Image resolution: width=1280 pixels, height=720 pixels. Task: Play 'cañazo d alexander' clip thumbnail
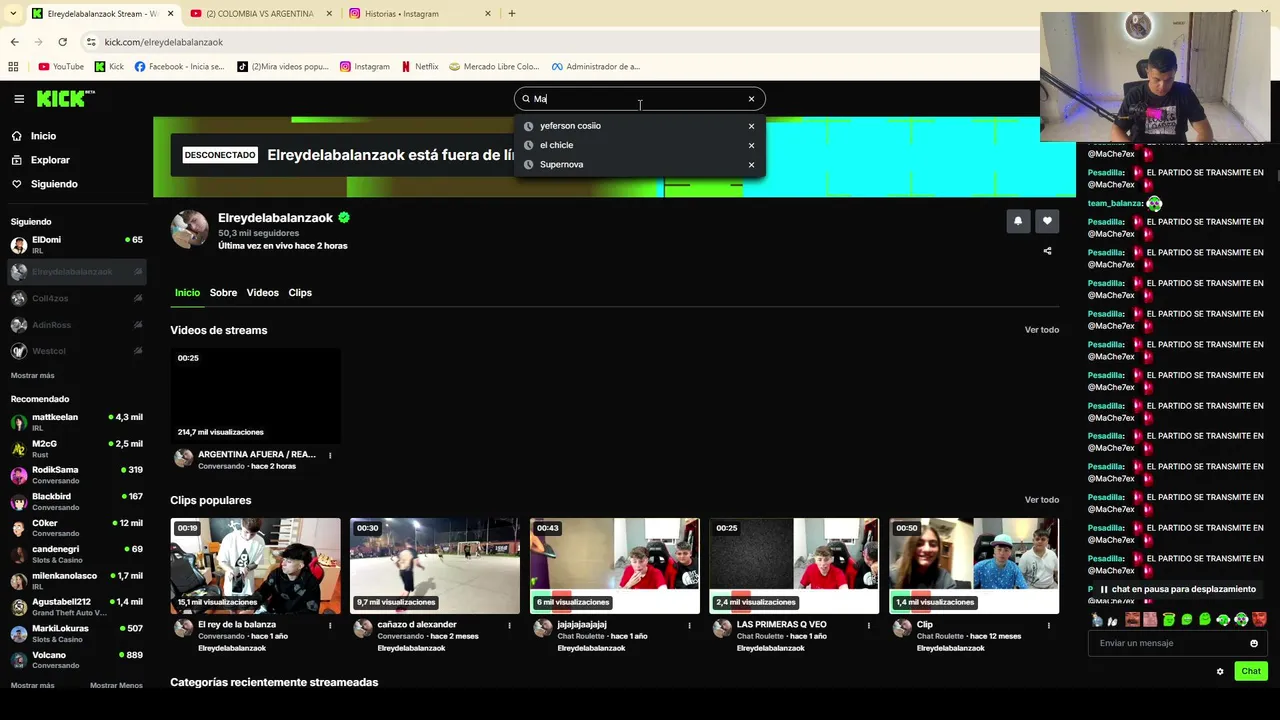click(x=435, y=566)
